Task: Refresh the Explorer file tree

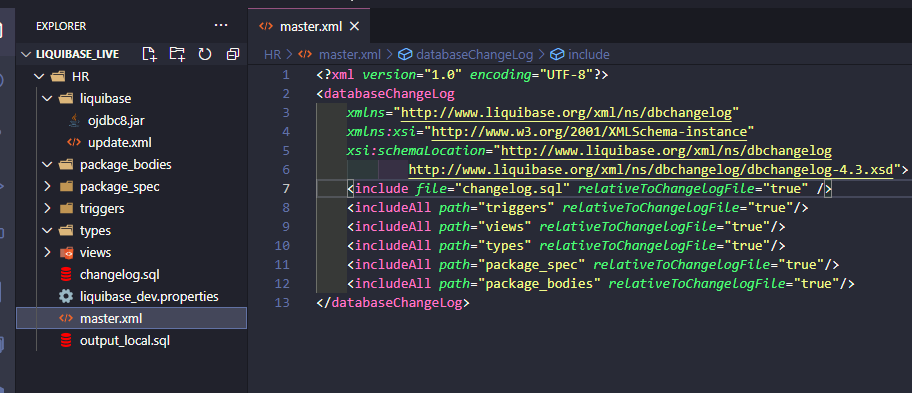Action: click(x=205, y=54)
